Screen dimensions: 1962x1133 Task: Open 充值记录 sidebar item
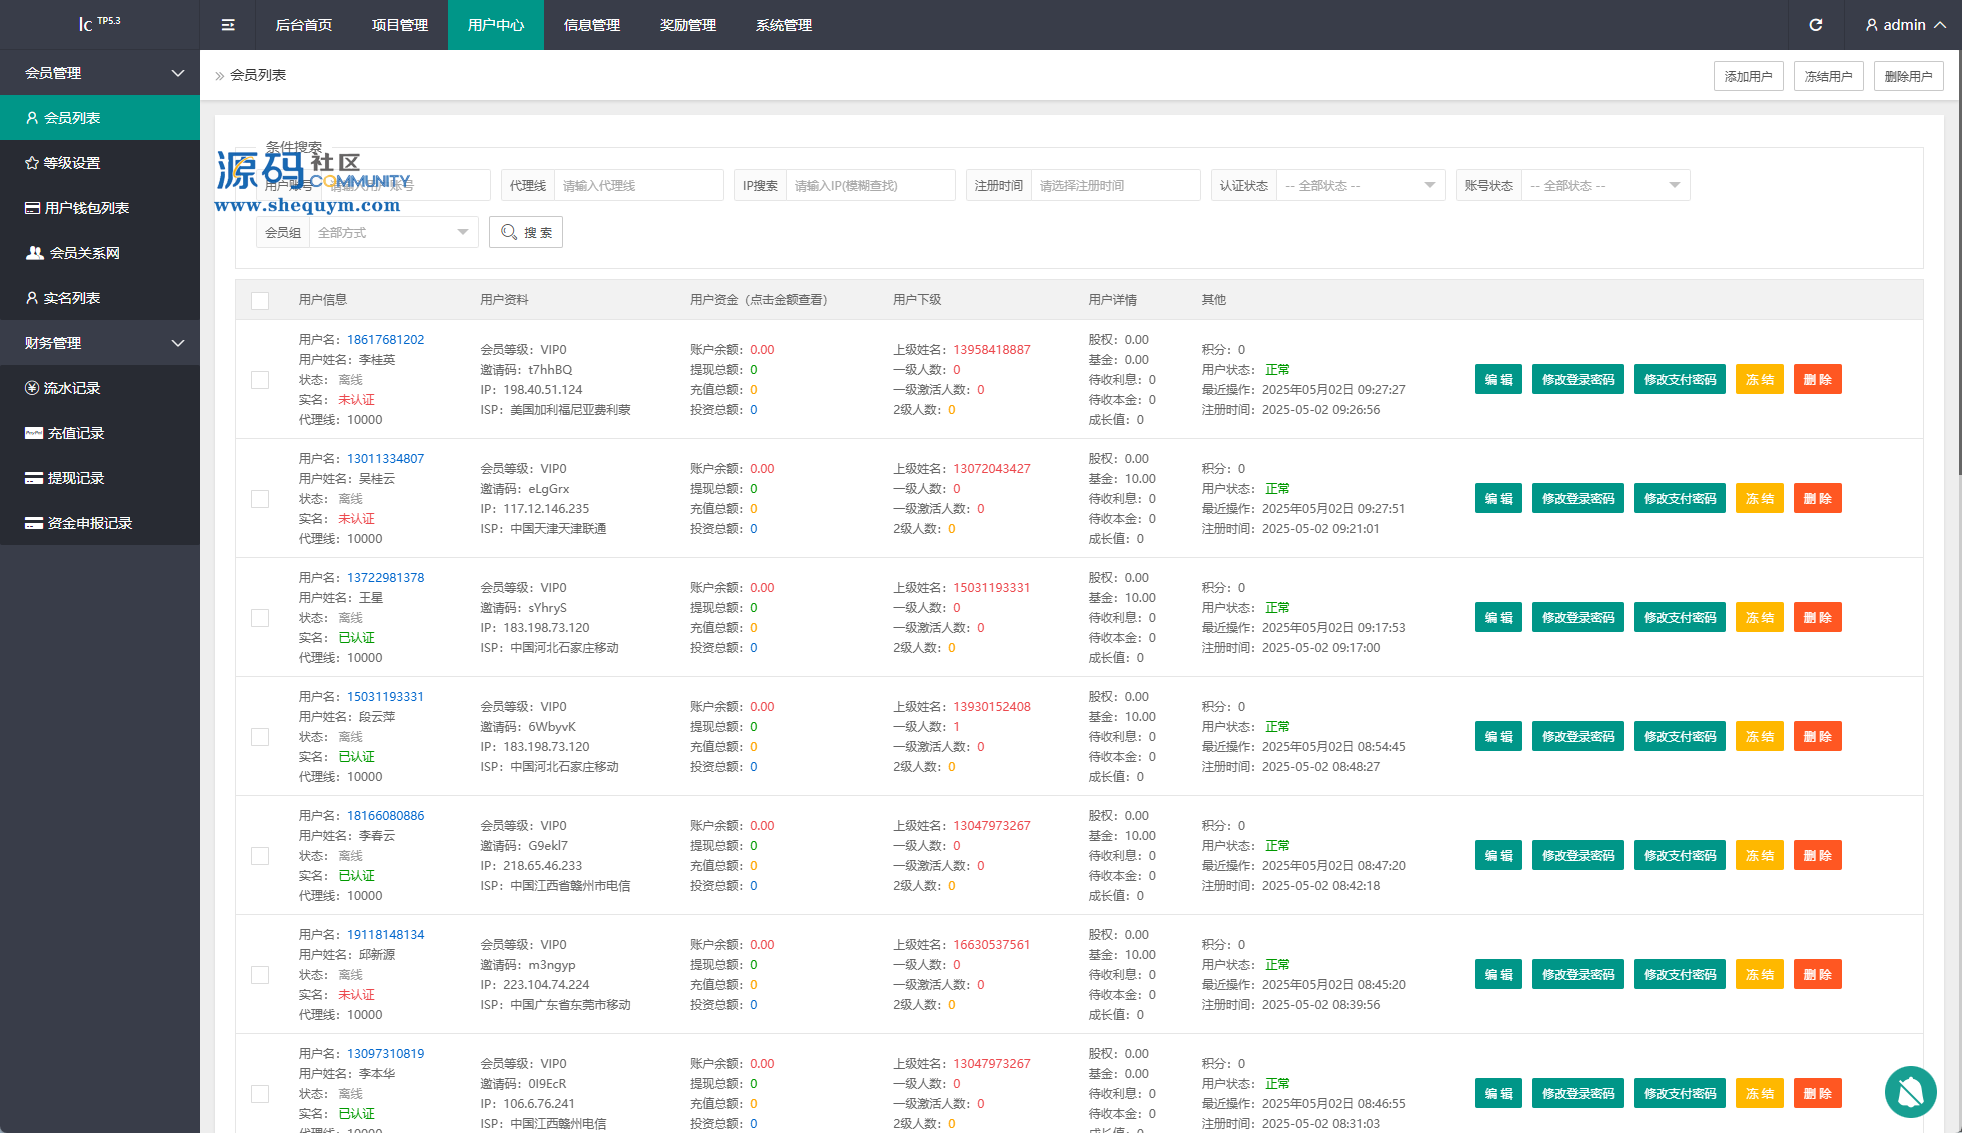[75, 433]
